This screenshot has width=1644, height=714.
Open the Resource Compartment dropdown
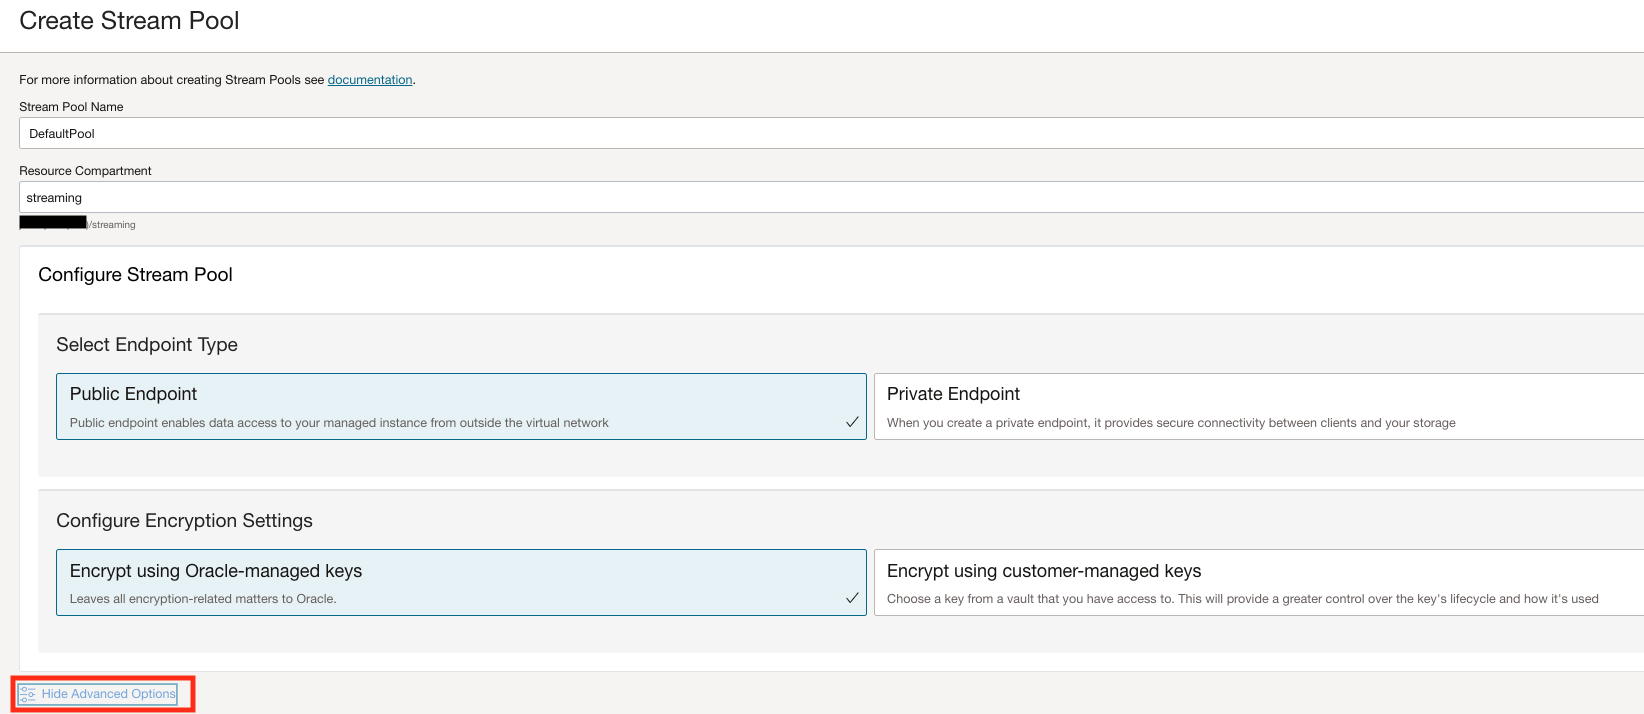pyautogui.click(x=830, y=197)
